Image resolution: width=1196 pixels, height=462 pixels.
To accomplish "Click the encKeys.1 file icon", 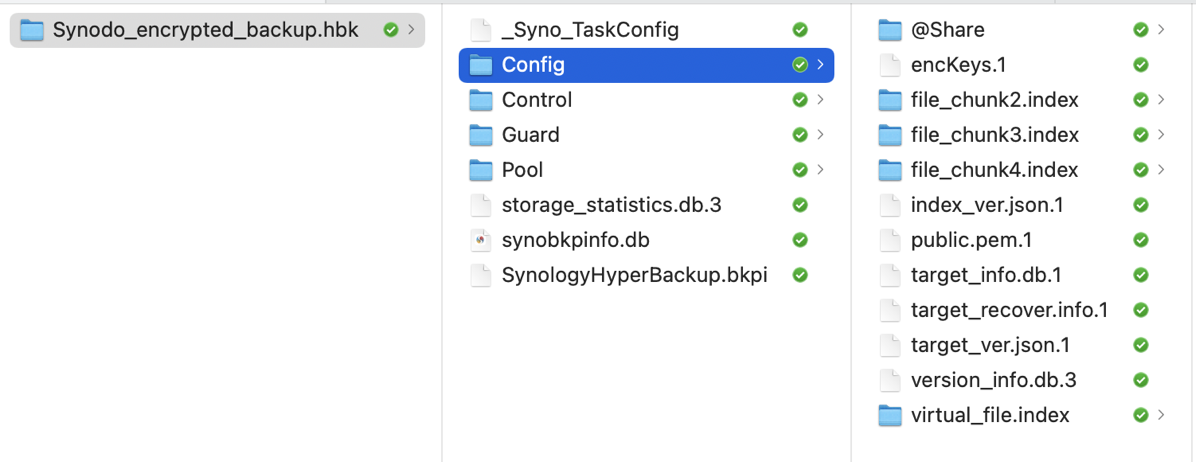I will click(890, 65).
